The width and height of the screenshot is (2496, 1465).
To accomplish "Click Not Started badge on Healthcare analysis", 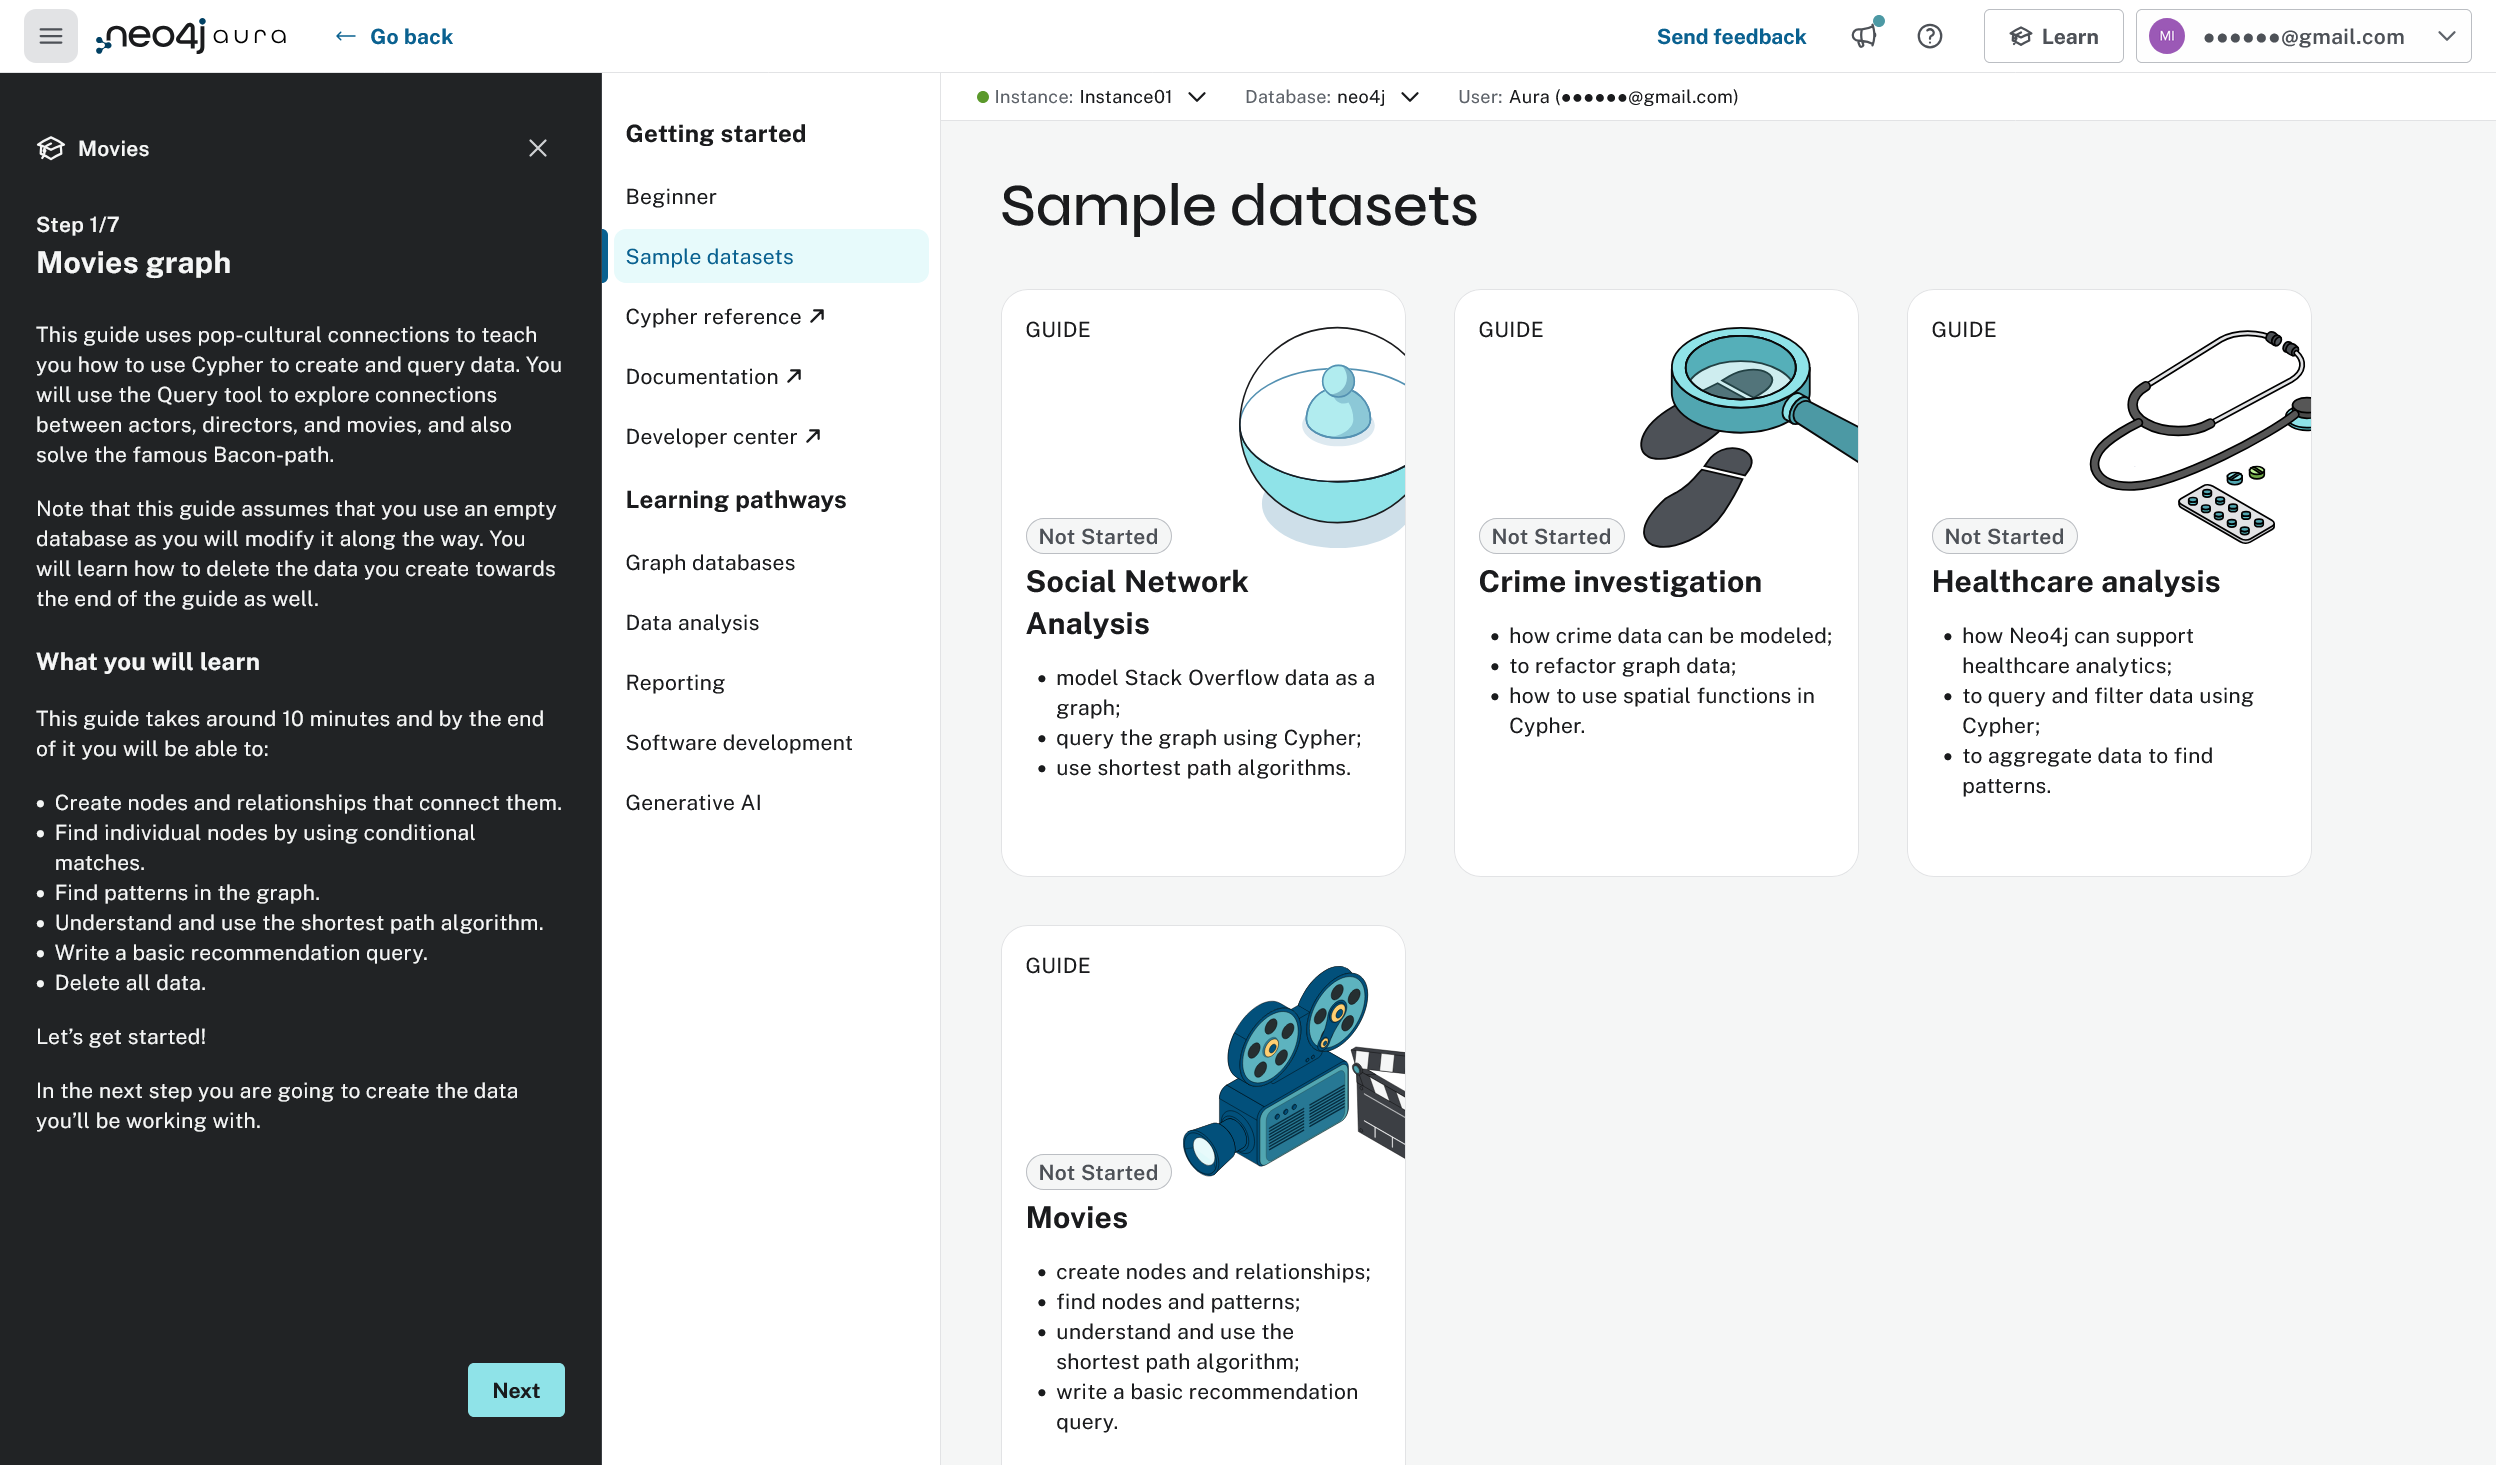I will click(2004, 537).
